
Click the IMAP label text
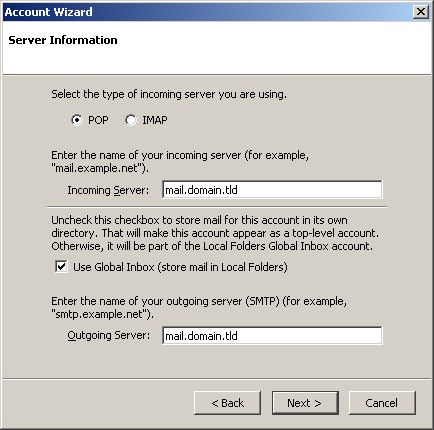point(155,120)
